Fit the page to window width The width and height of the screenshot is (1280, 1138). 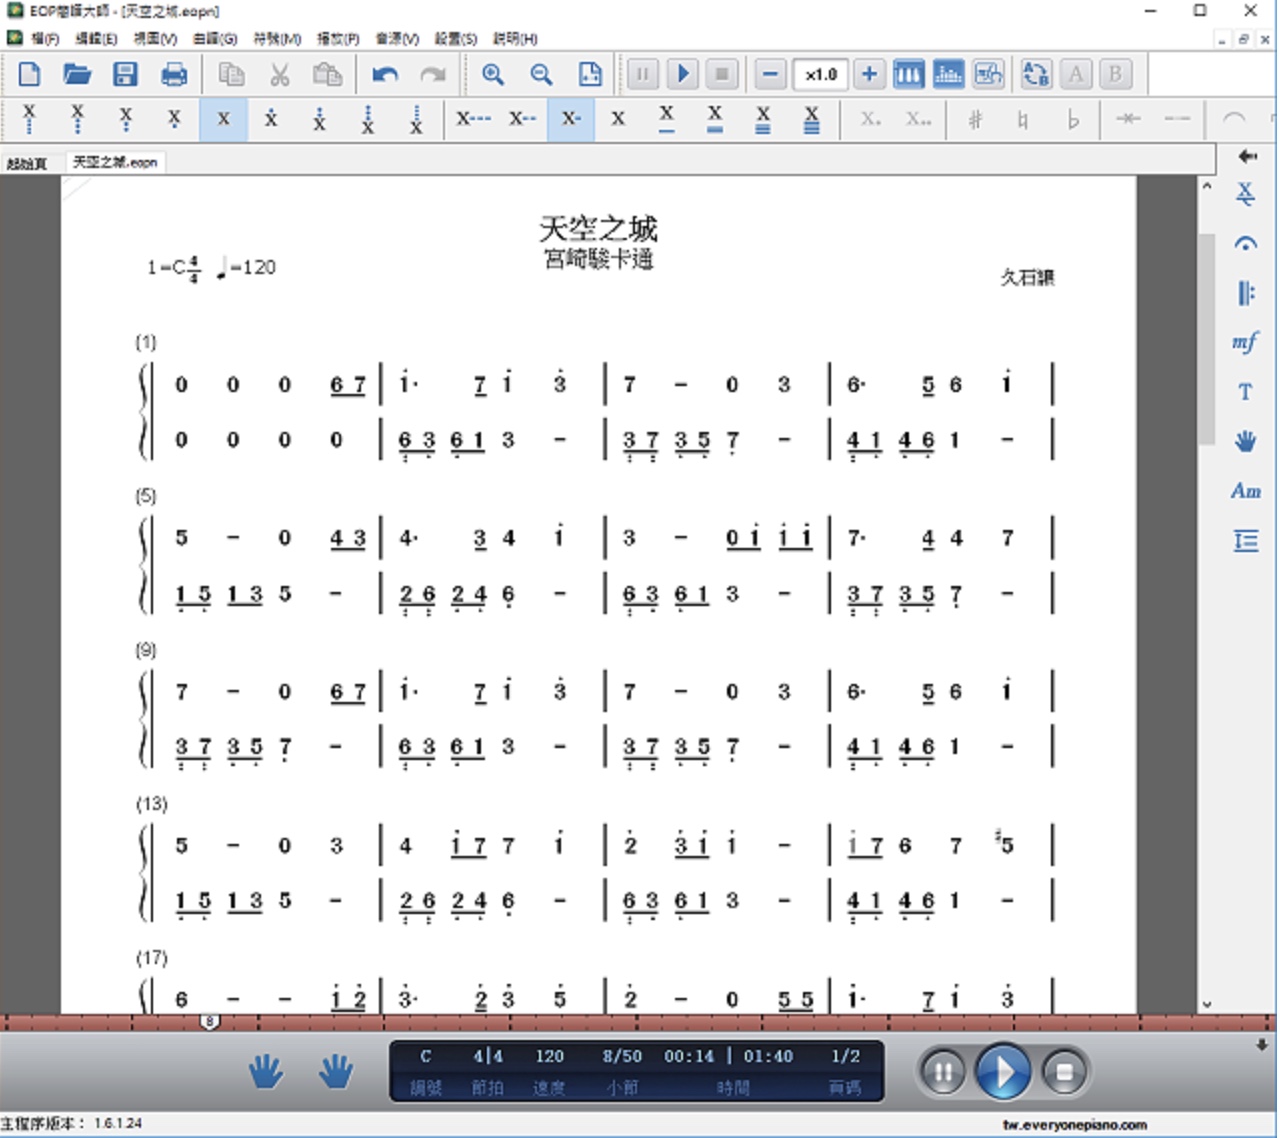click(590, 74)
